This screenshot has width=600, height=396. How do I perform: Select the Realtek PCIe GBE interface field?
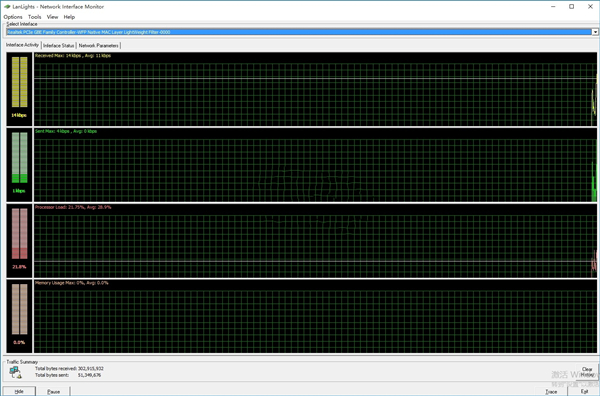299,32
